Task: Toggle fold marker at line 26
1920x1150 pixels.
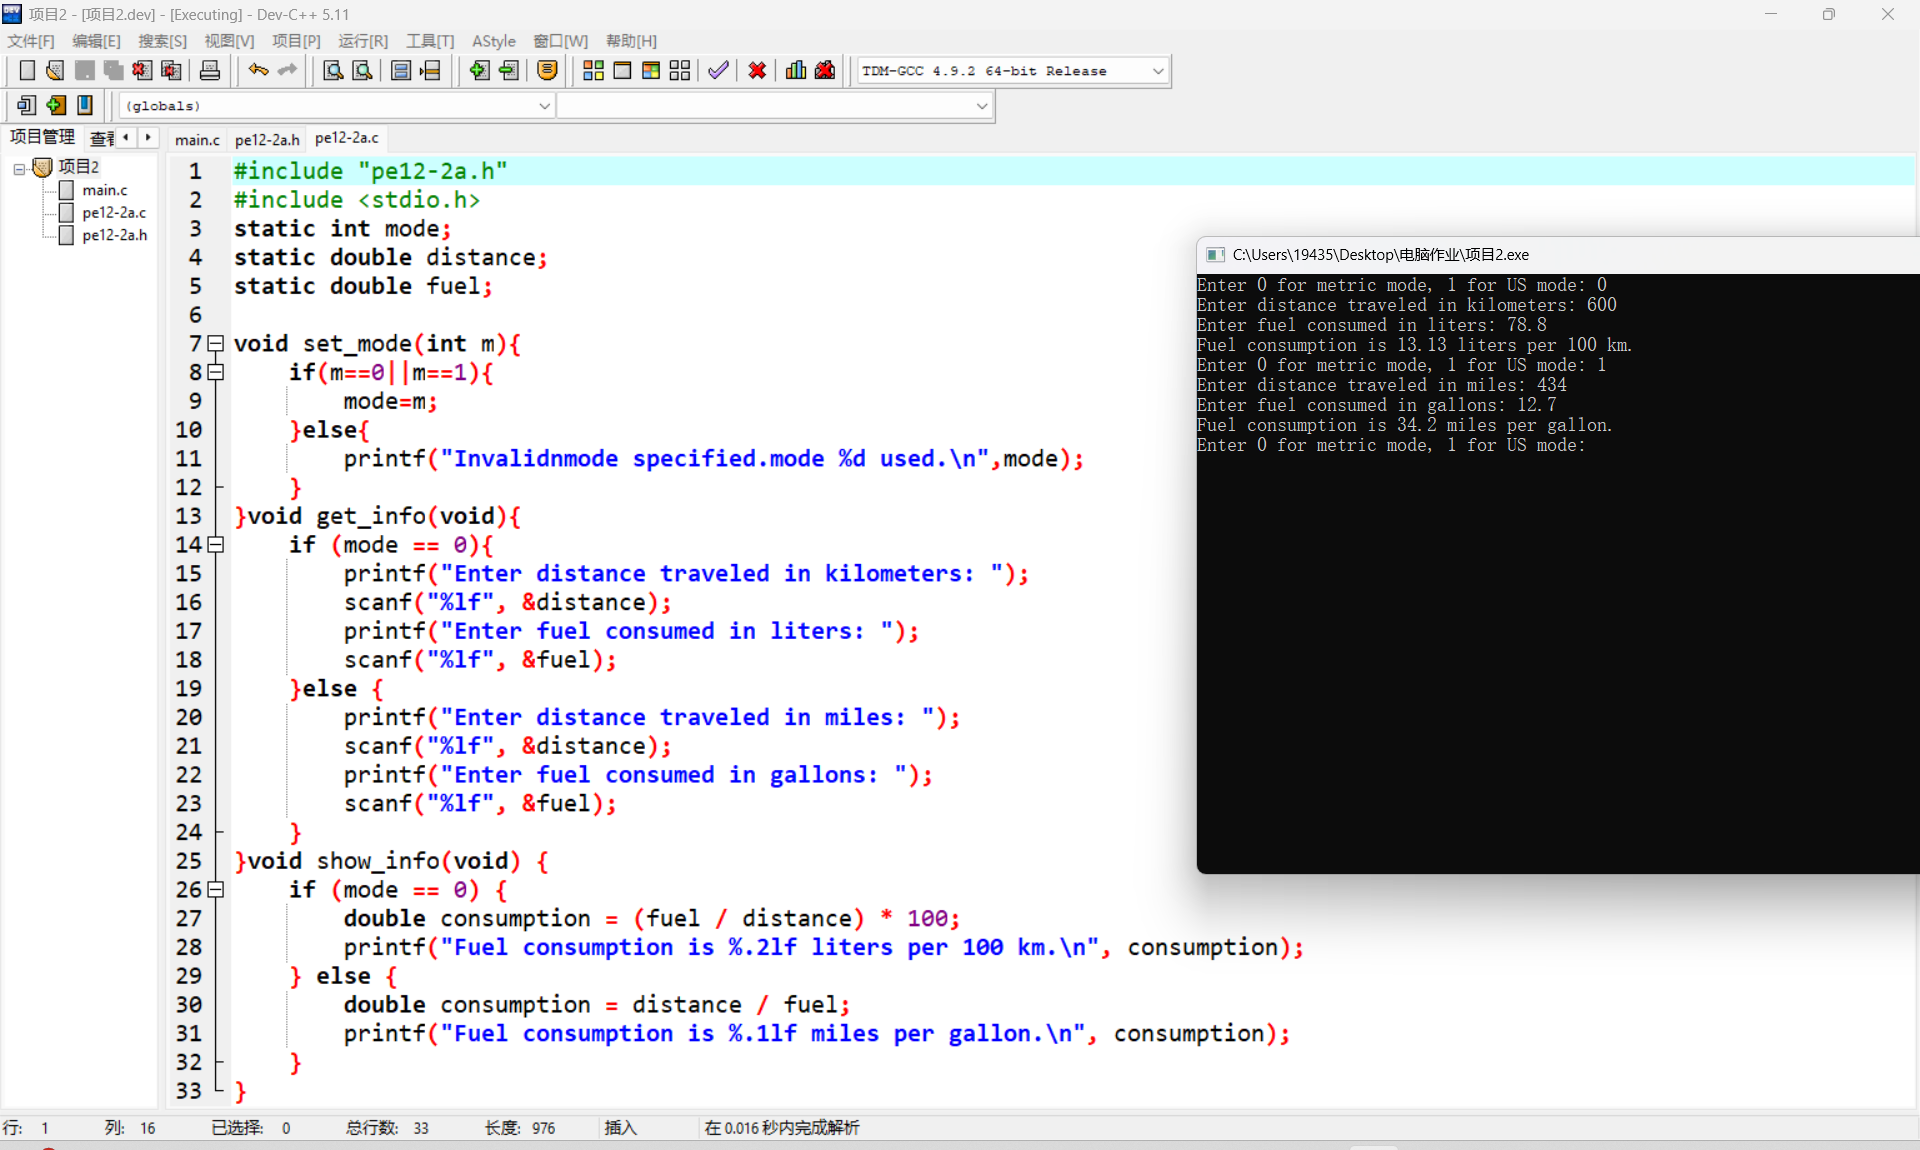Action: tap(215, 890)
